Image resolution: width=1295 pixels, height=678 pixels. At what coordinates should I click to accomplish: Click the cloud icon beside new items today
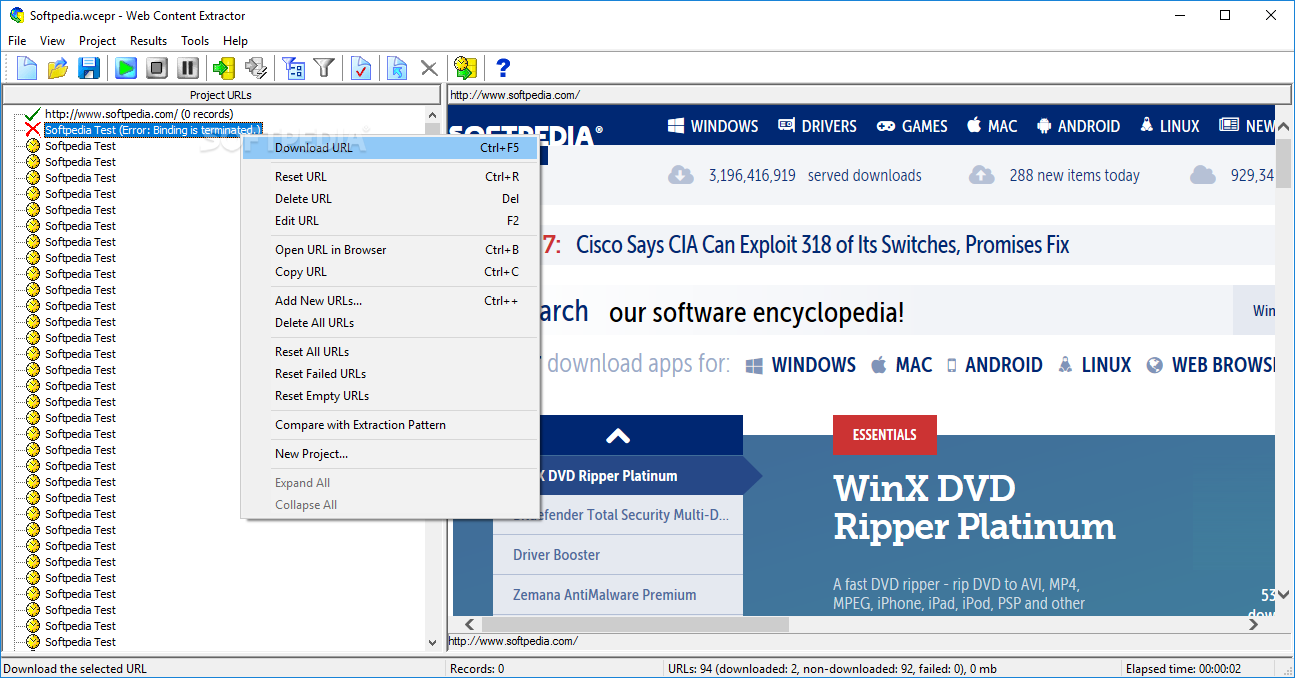982,176
